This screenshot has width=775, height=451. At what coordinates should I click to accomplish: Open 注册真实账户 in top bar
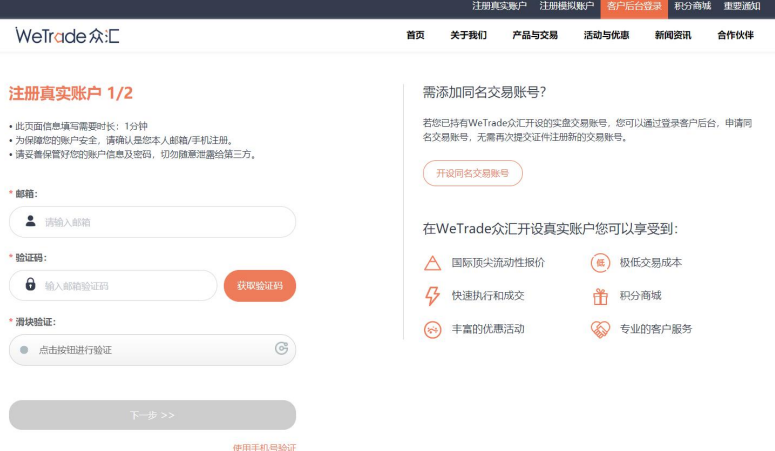[x=499, y=6]
